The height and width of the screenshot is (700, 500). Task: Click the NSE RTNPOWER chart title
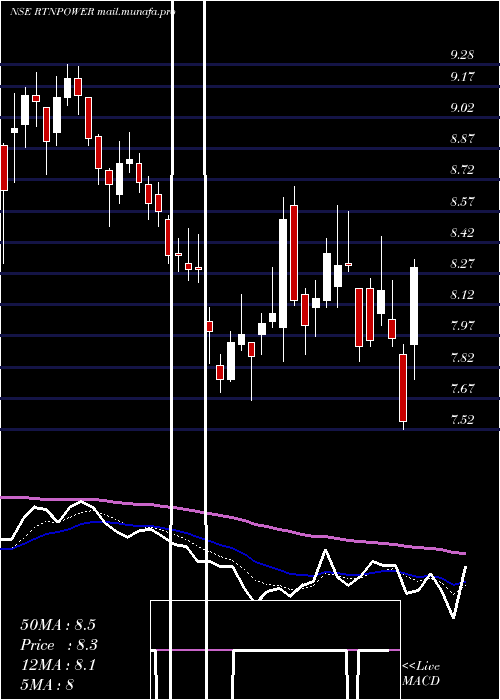[92, 12]
